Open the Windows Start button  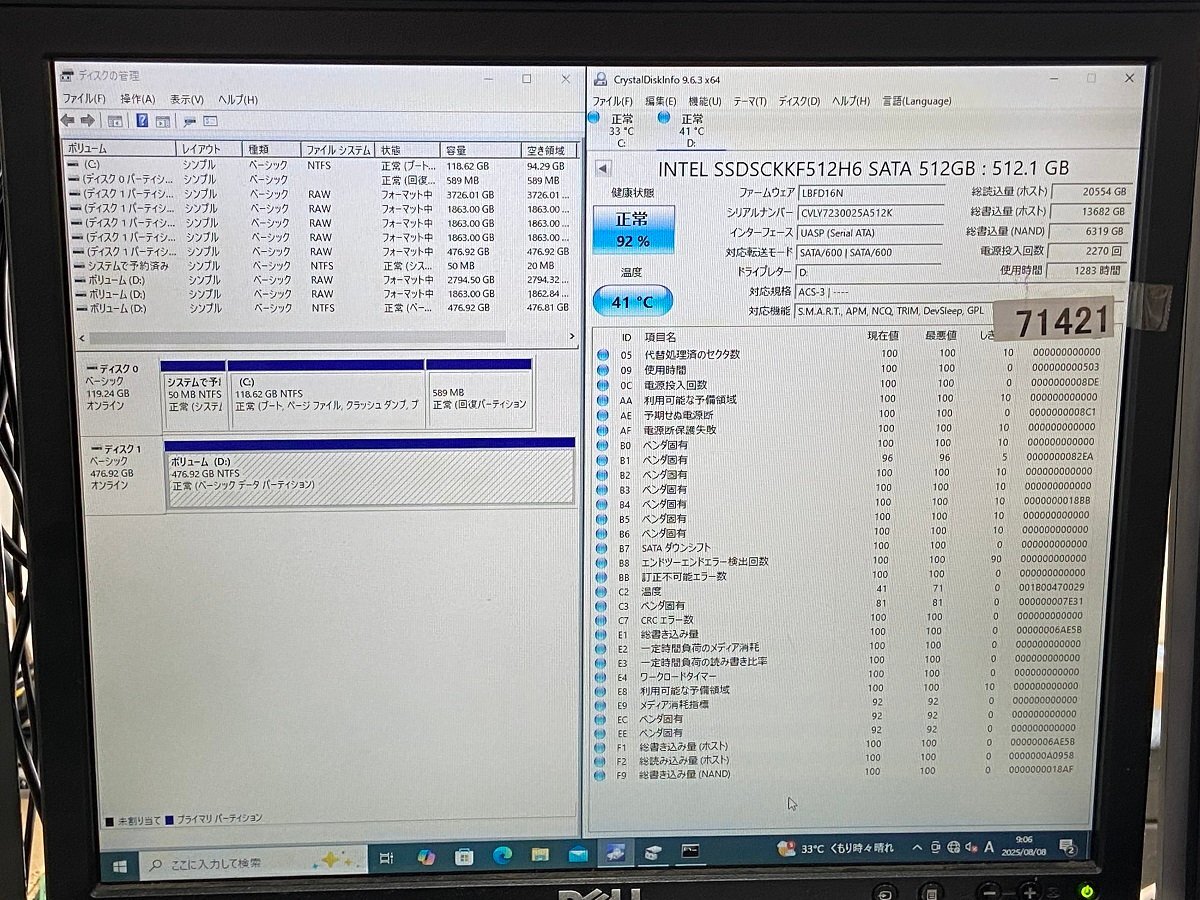[120, 865]
